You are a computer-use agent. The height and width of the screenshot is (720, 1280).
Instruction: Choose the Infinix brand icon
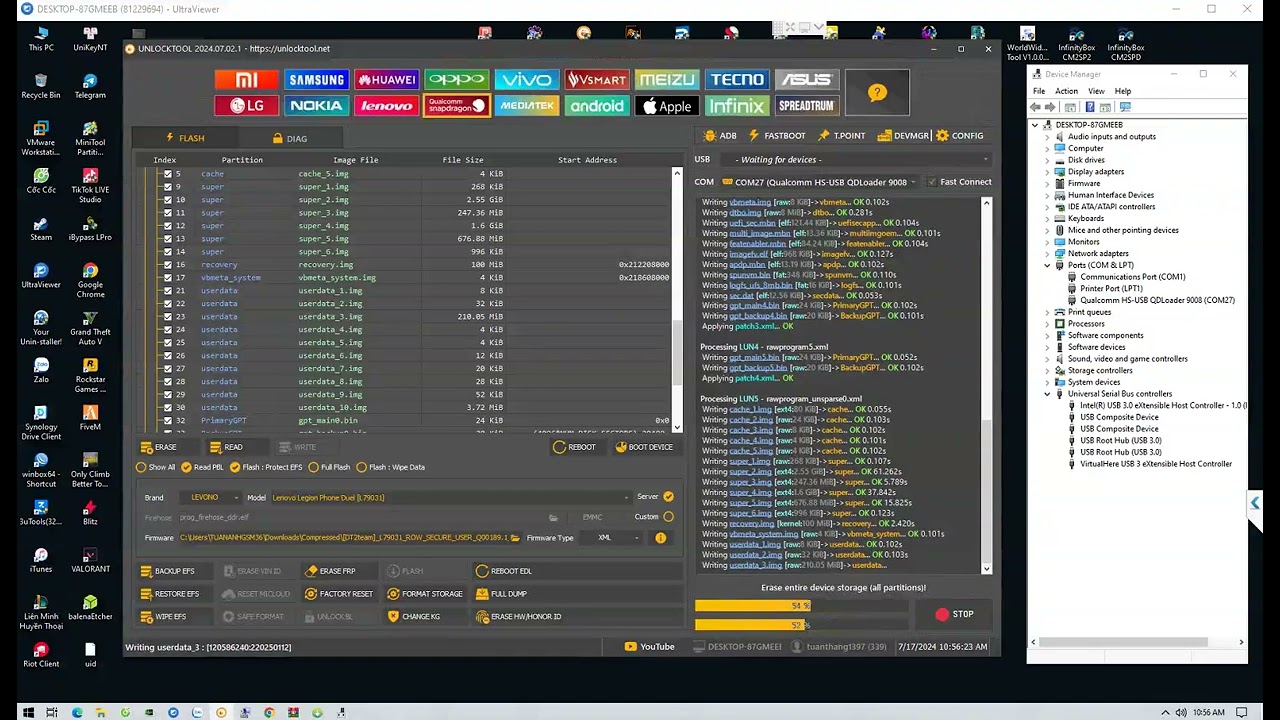[736, 105]
